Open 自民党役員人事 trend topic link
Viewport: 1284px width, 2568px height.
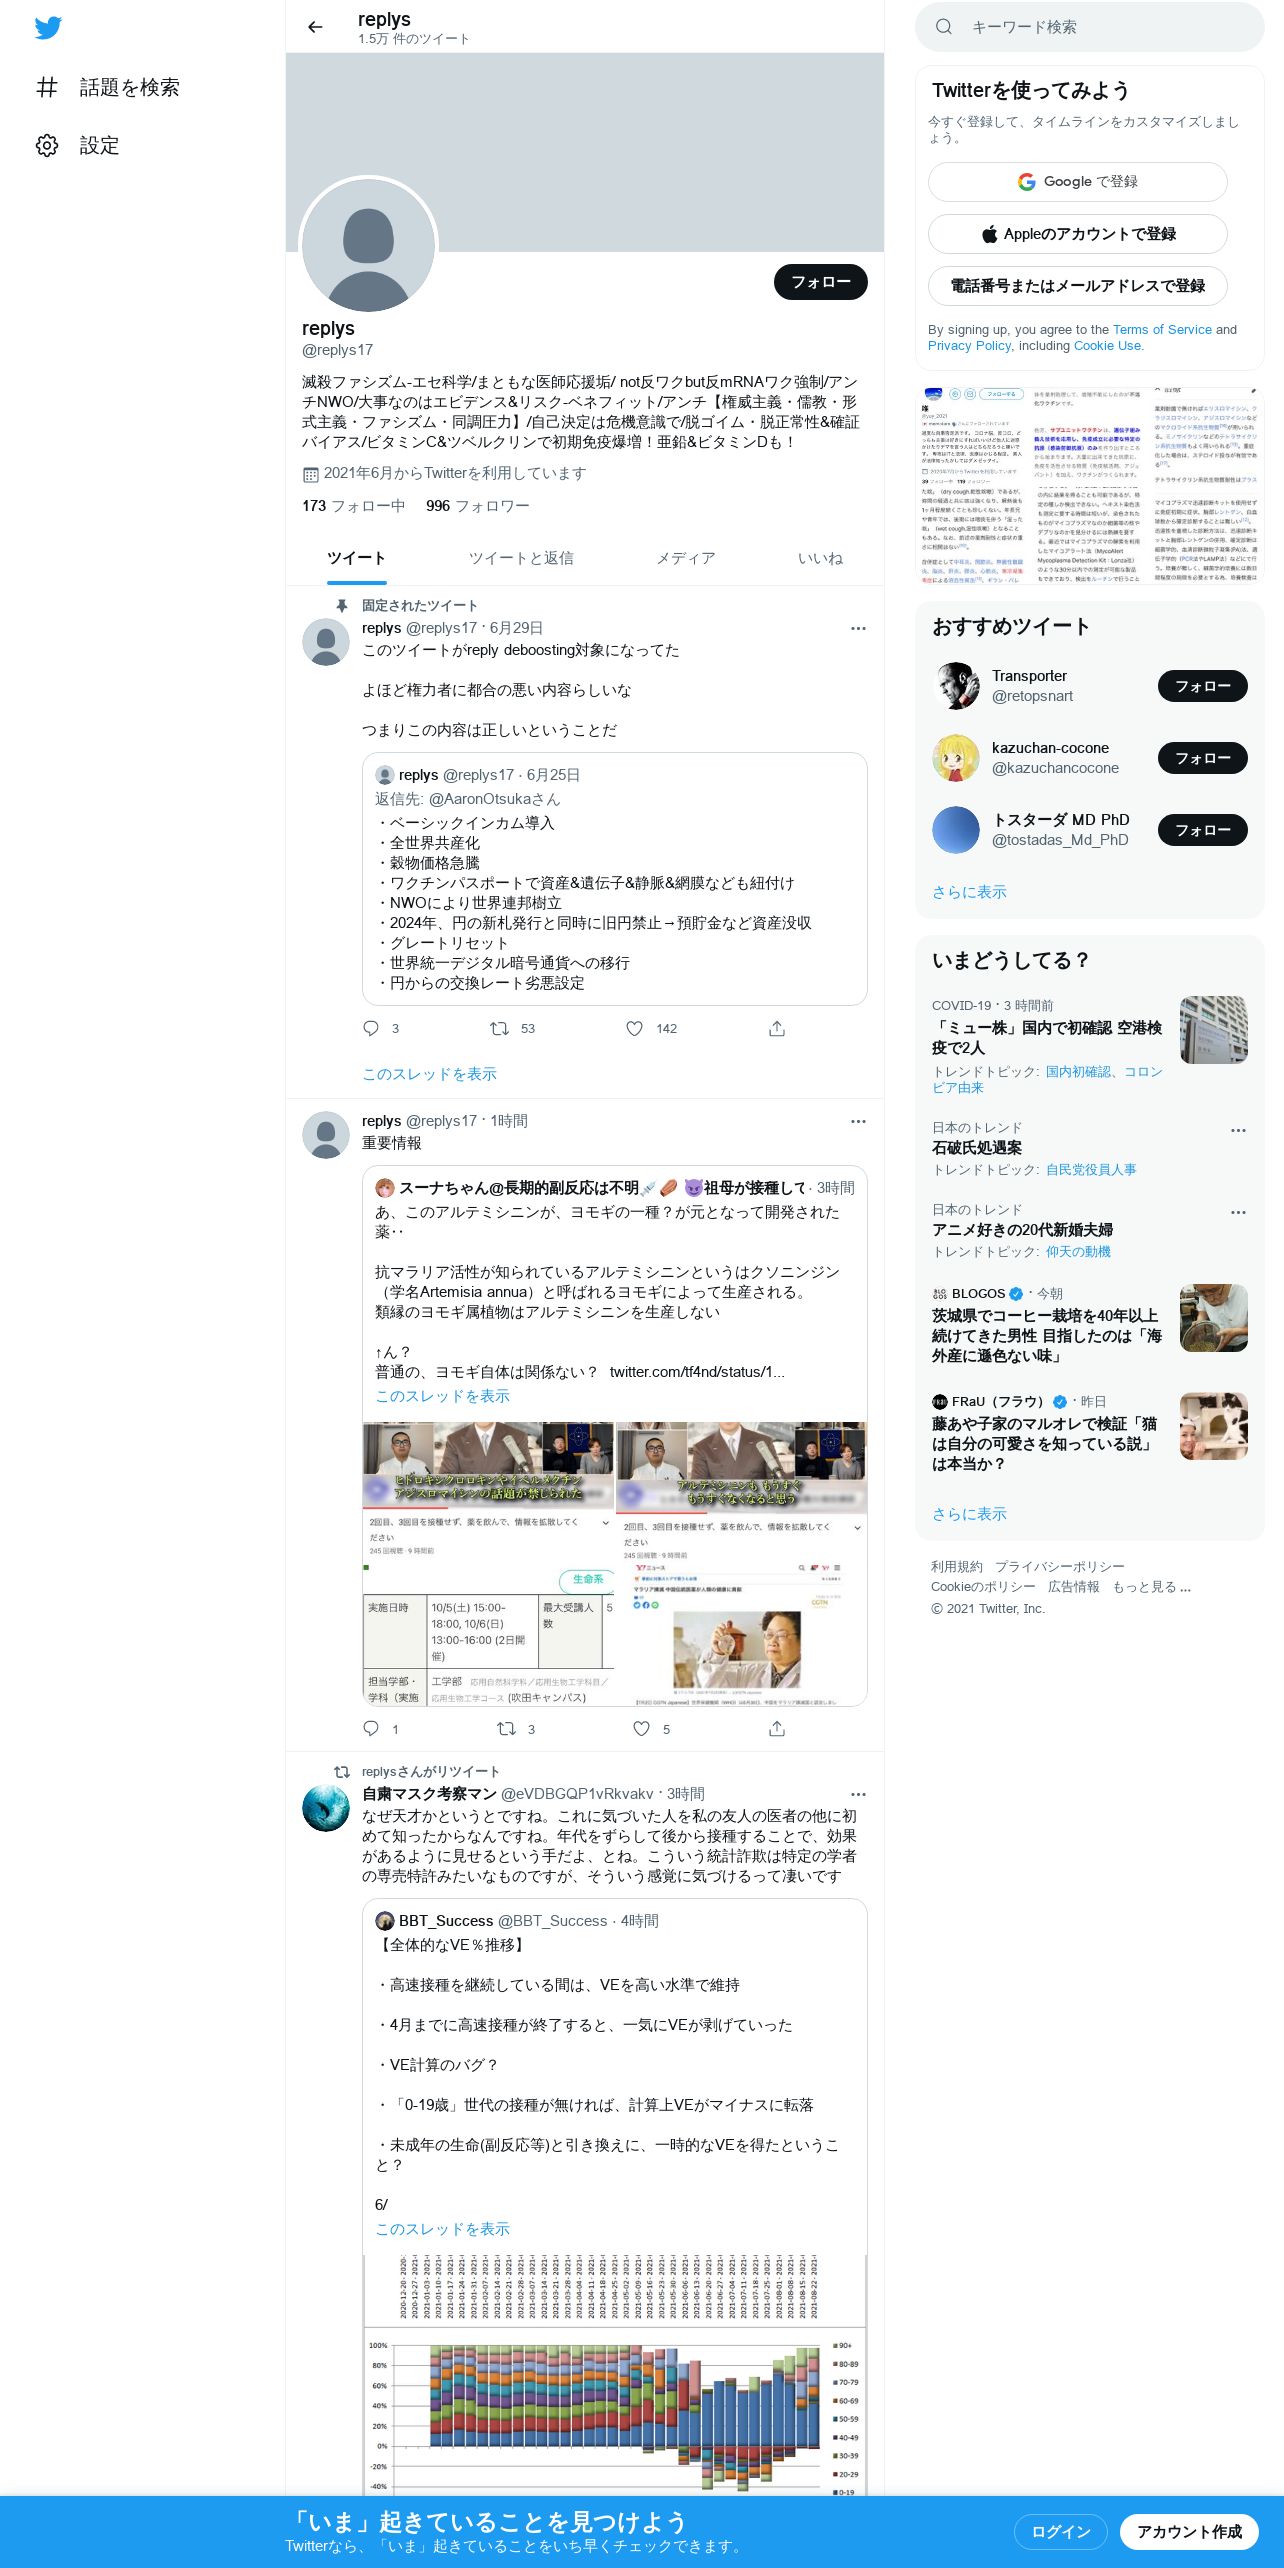coord(1091,1170)
